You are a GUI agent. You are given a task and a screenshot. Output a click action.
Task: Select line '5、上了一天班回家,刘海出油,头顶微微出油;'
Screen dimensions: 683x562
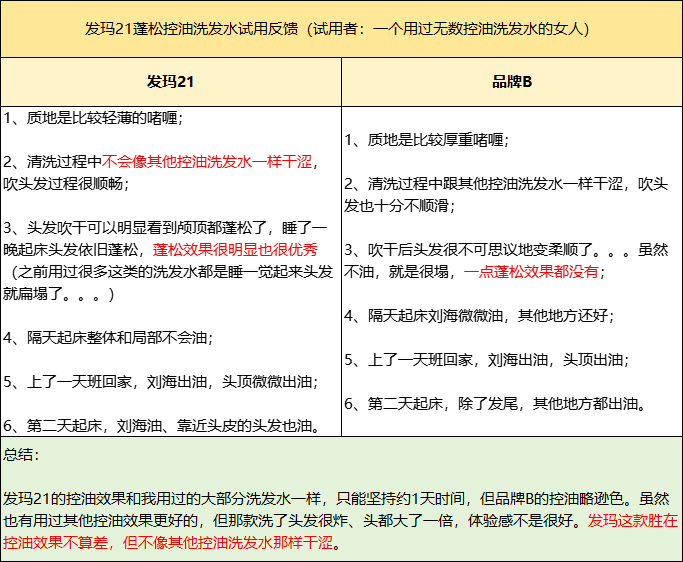(x=161, y=382)
